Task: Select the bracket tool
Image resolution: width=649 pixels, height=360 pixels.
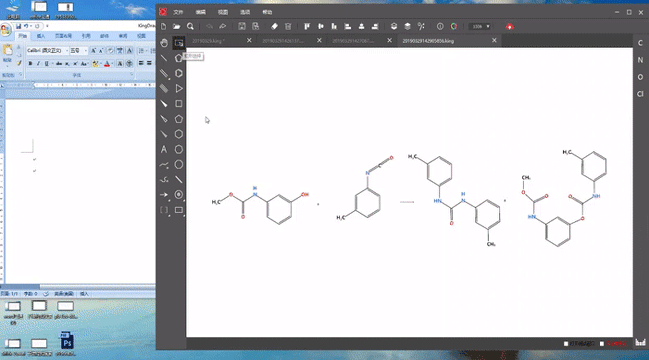Action: point(164,210)
